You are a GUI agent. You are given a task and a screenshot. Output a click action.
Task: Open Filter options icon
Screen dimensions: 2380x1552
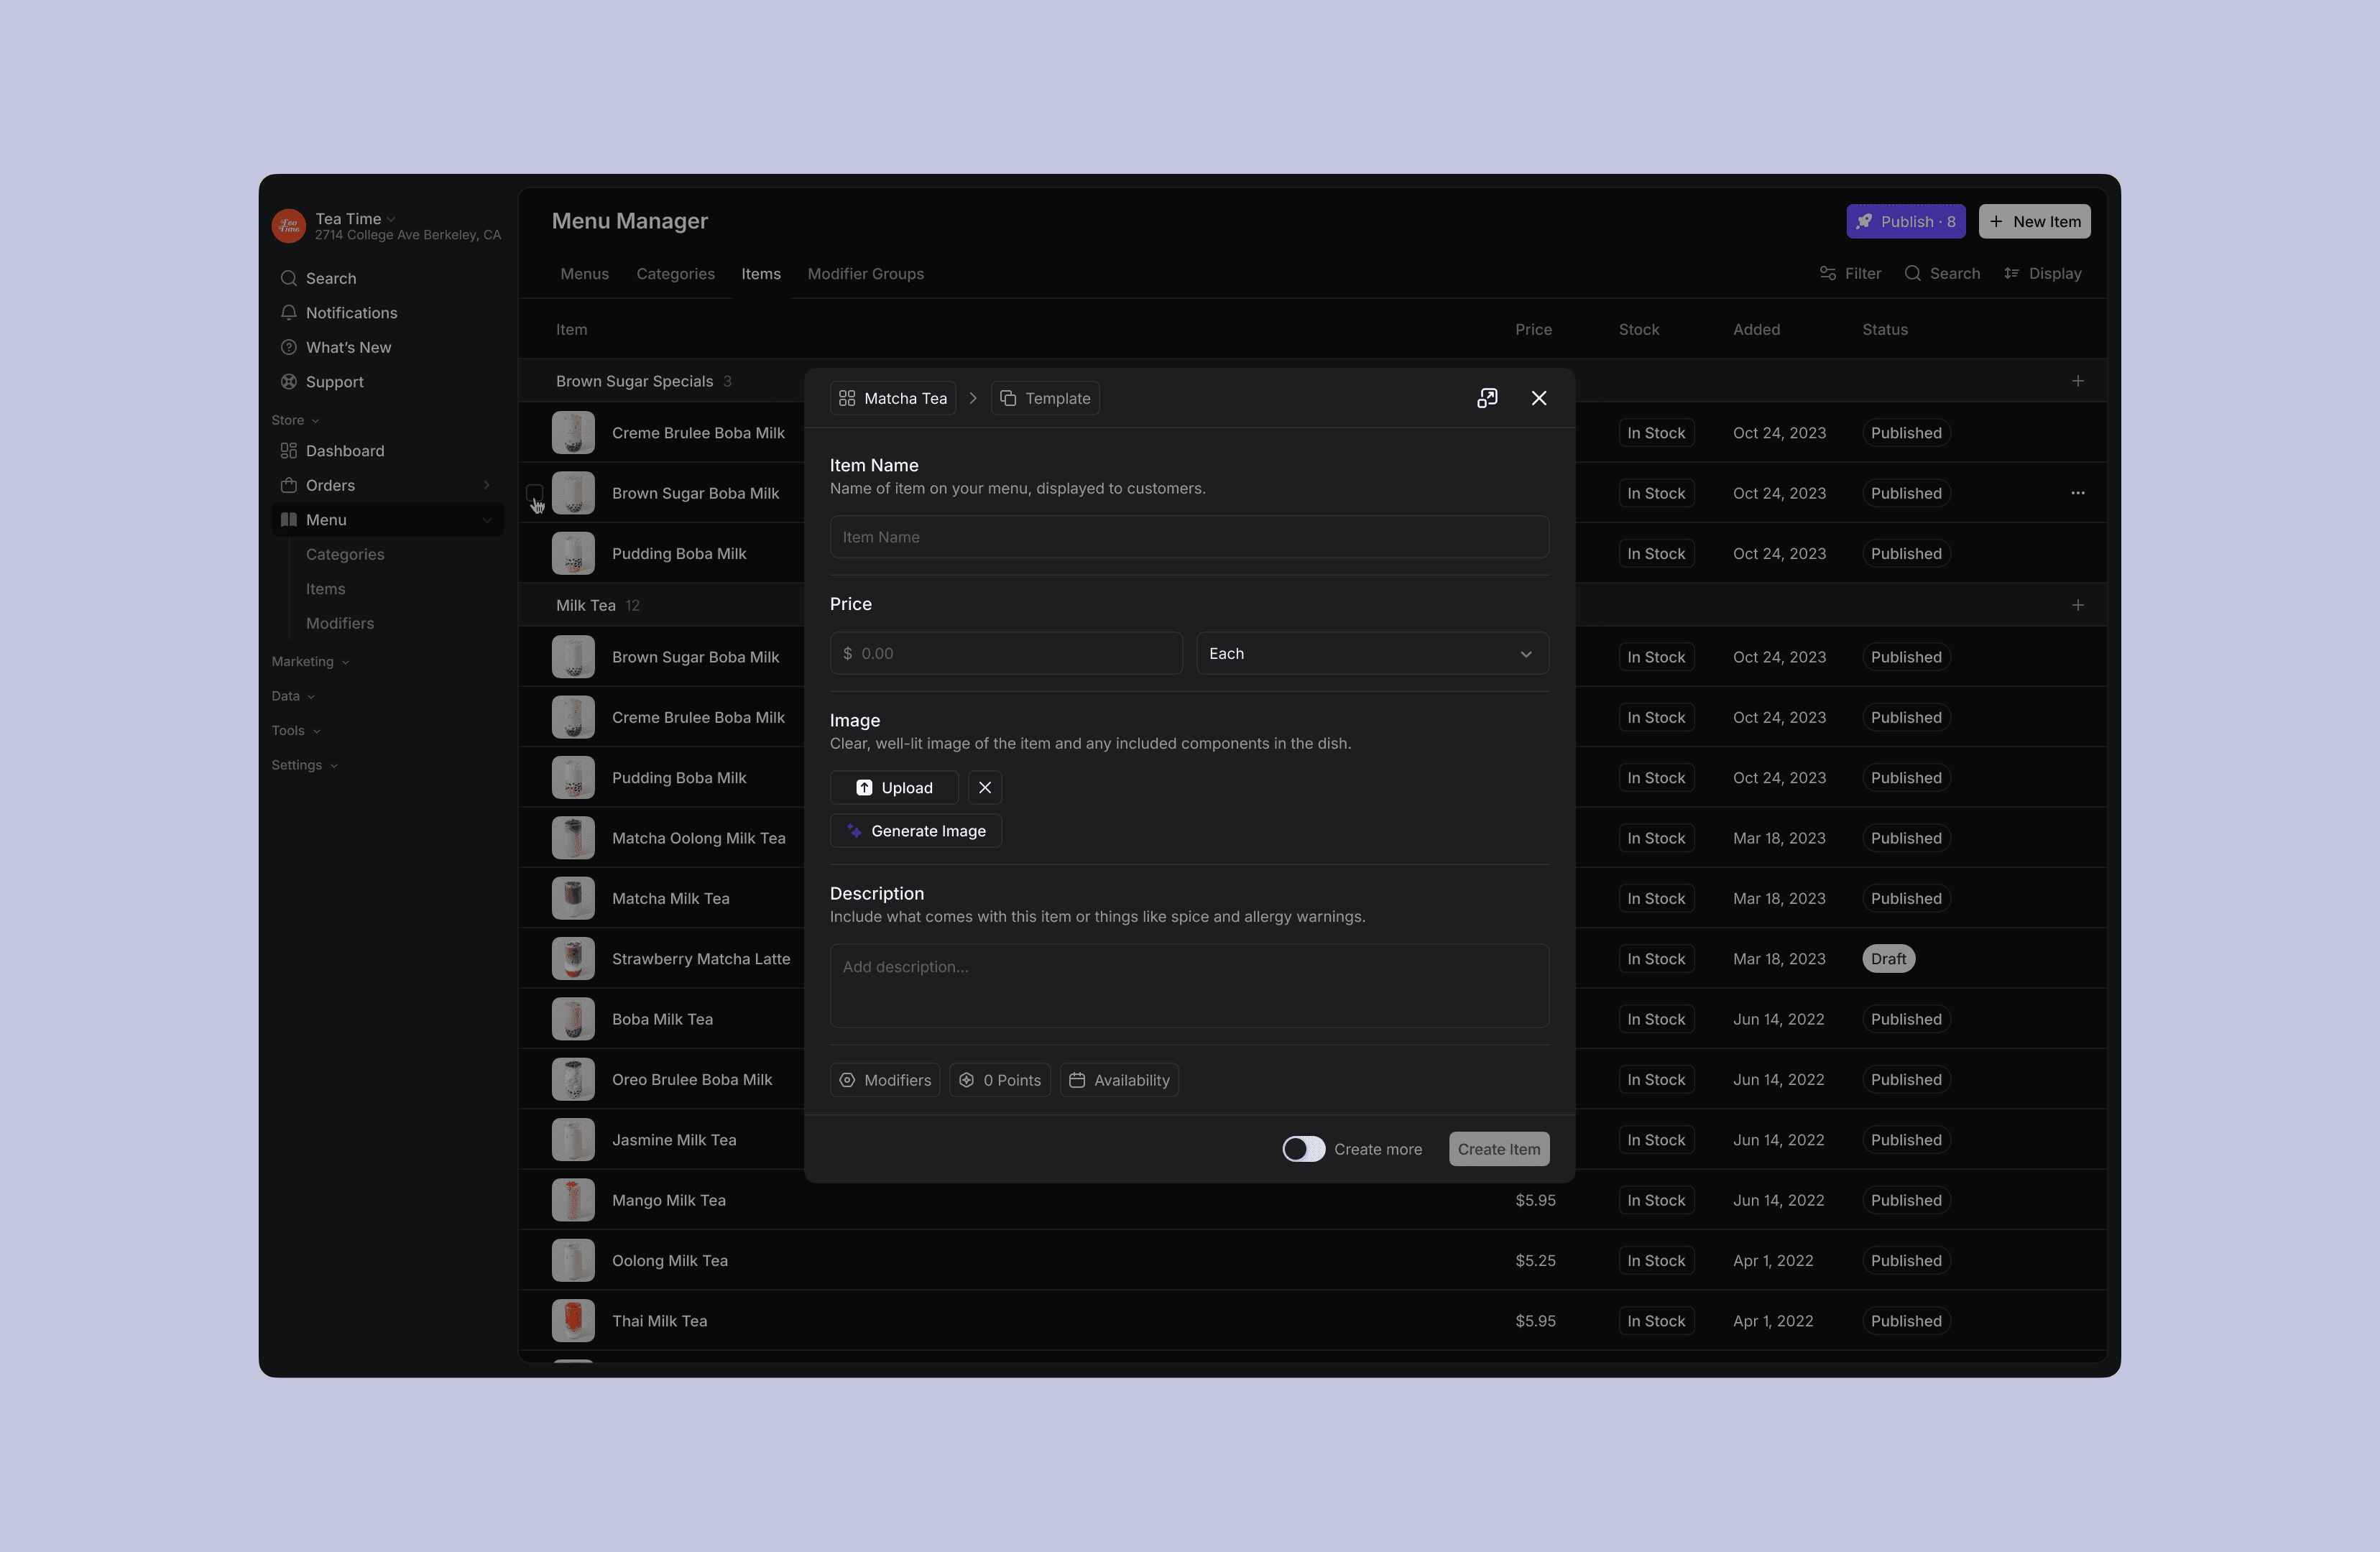click(1827, 274)
